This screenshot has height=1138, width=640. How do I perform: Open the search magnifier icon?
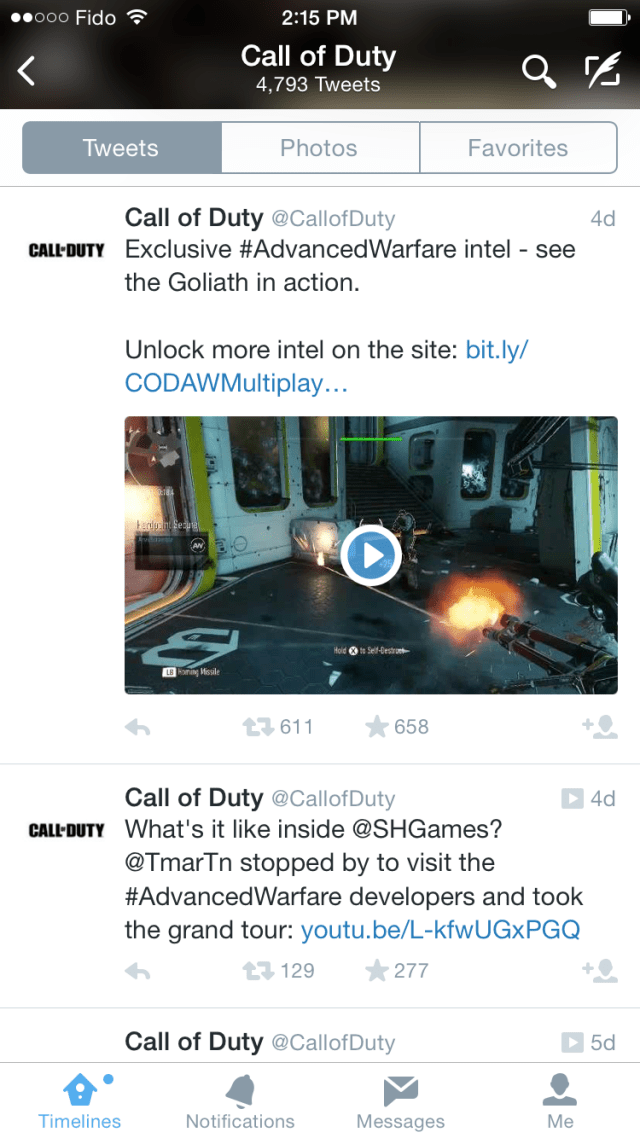539,71
